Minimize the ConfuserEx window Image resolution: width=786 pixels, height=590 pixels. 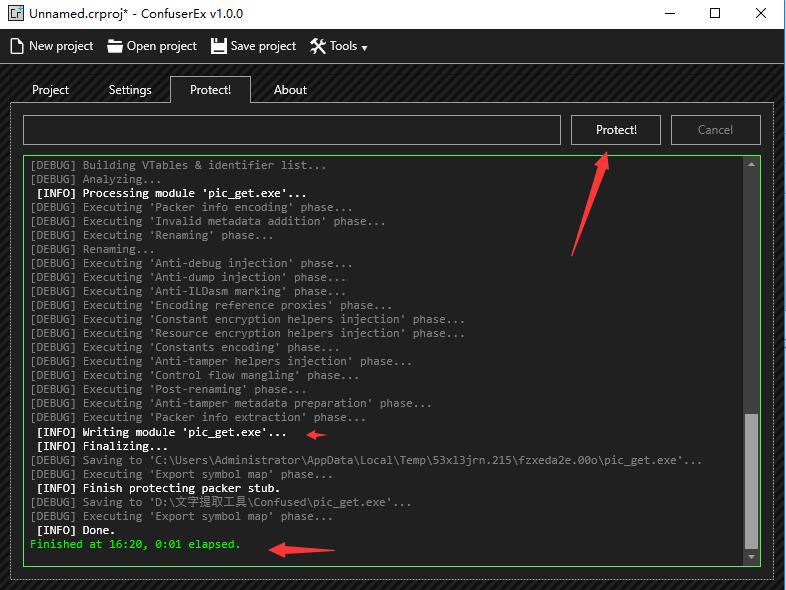668,14
